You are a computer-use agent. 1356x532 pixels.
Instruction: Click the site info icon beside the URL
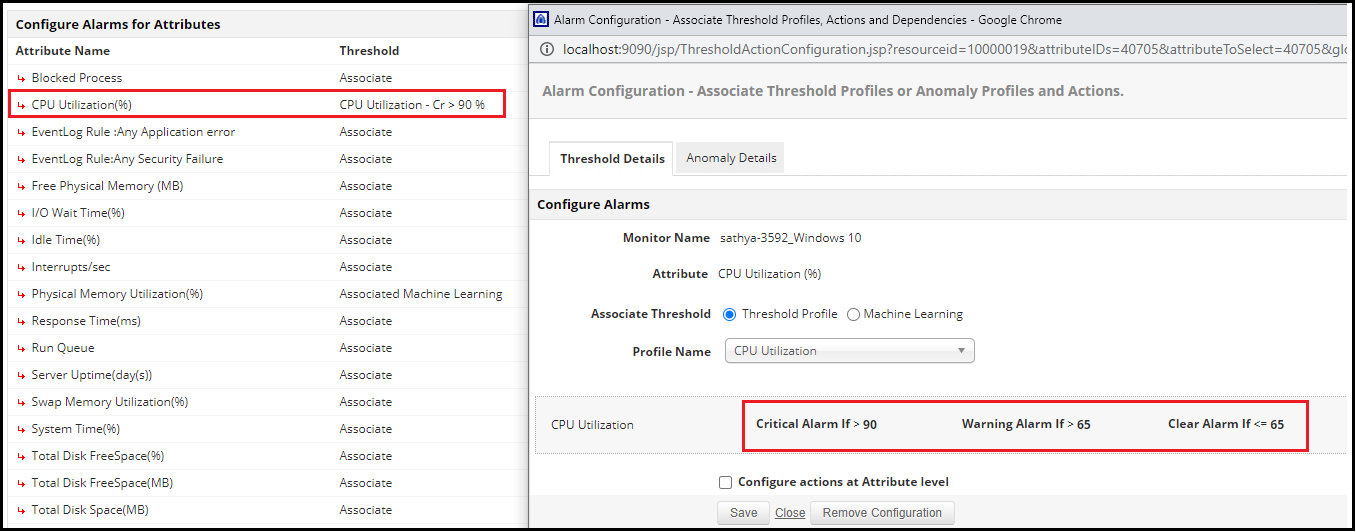(546, 49)
